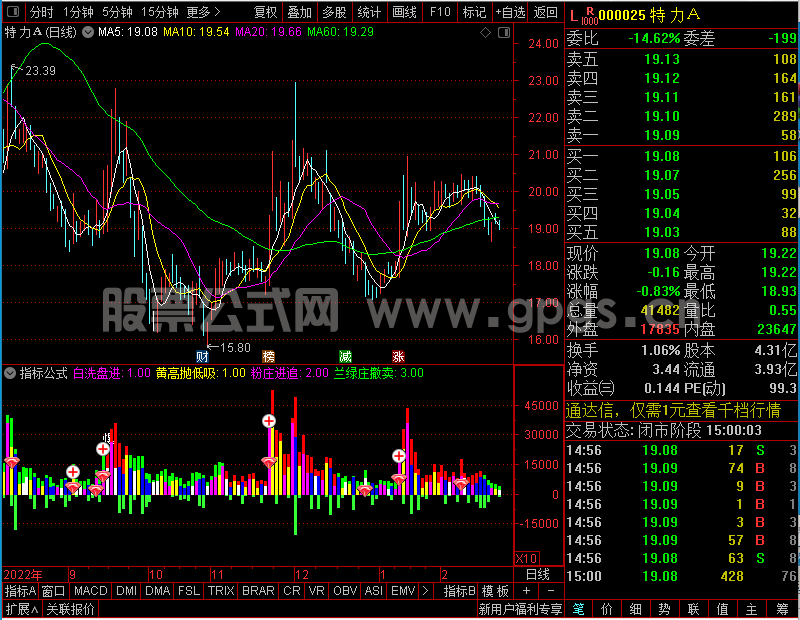The image size is (800, 620).
Task: Add a panel with the + button
Action: pos(527,591)
